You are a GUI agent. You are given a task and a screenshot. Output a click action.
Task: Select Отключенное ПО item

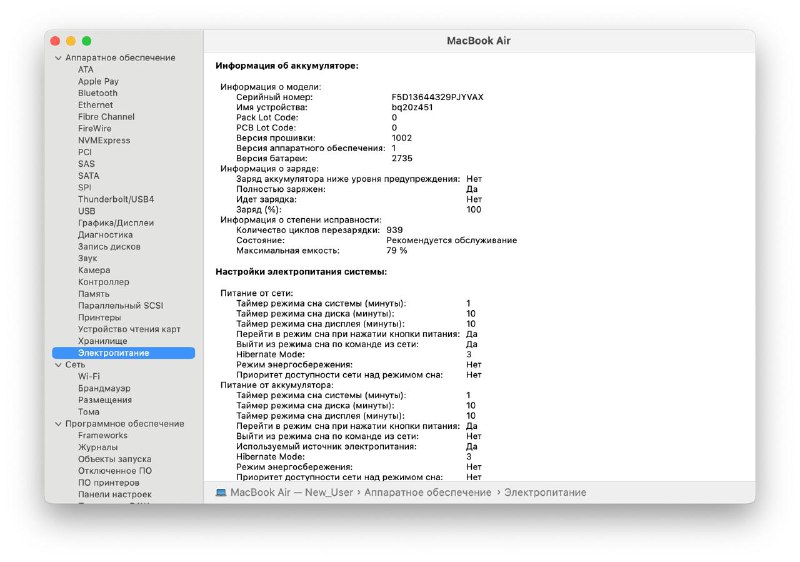(115, 471)
